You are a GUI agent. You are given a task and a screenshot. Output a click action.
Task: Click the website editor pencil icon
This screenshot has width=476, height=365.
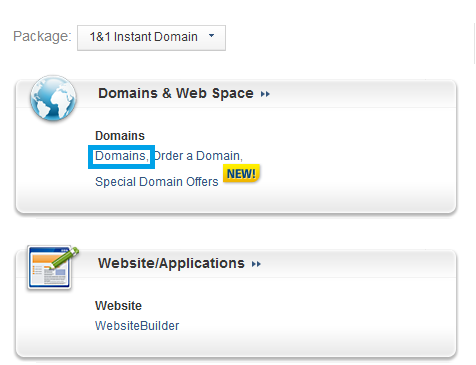[x=52, y=268]
